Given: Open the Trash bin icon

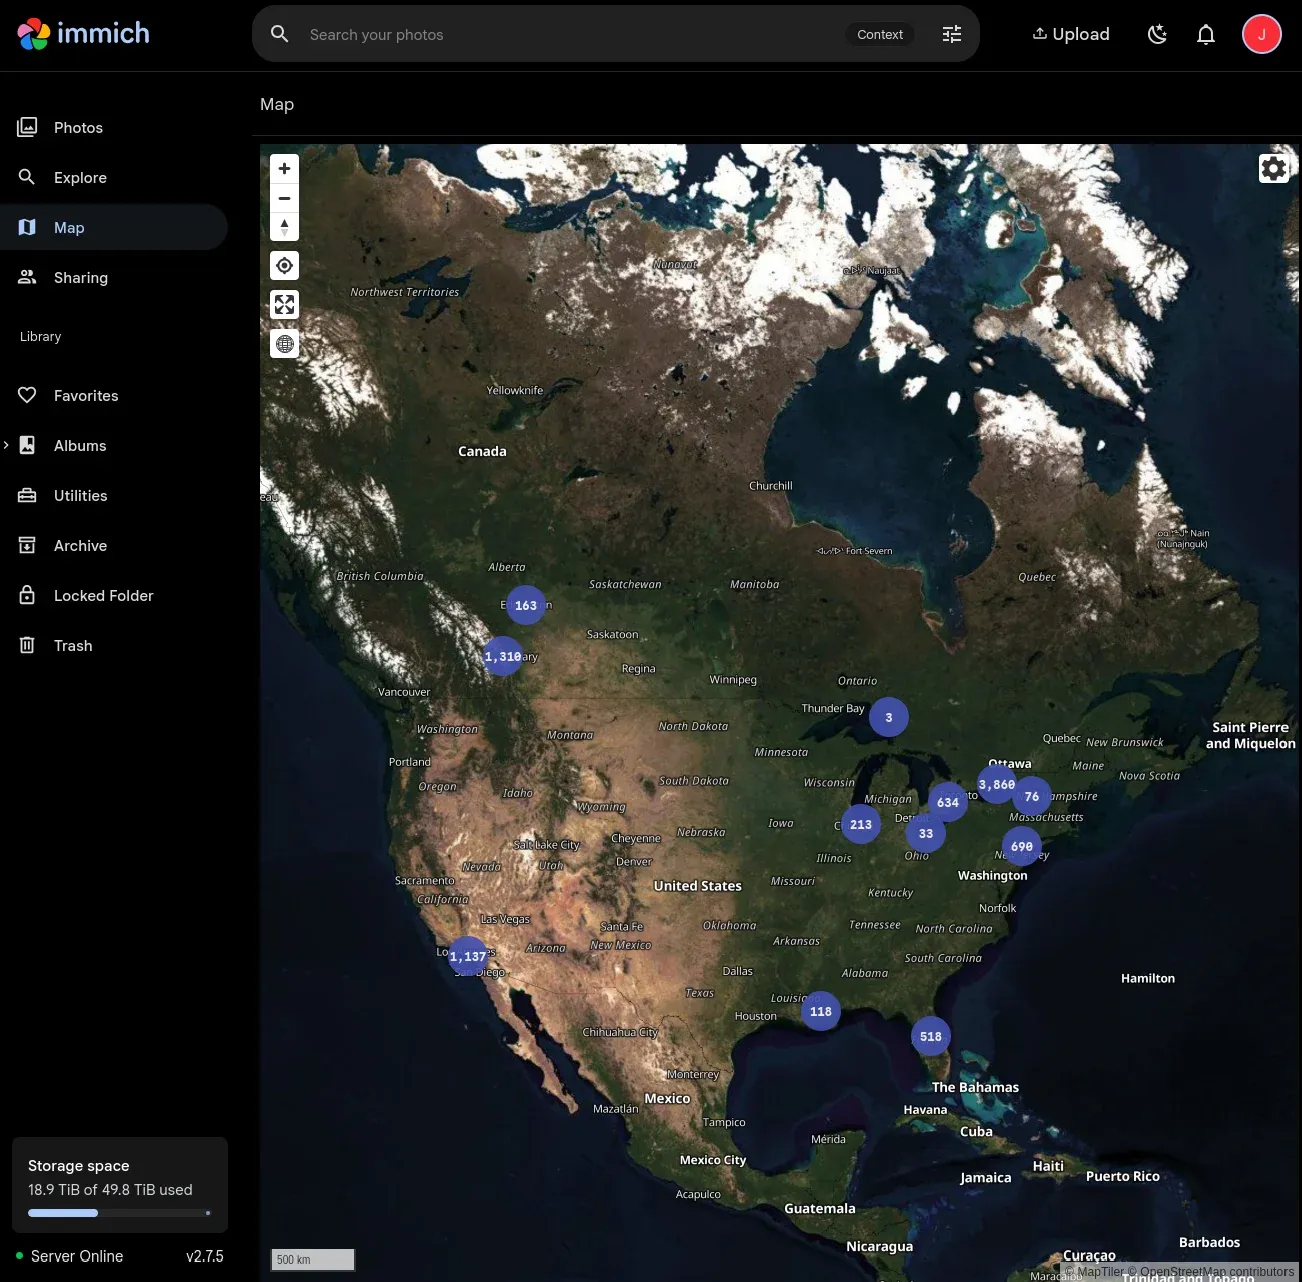Looking at the screenshot, I should tap(27, 645).
